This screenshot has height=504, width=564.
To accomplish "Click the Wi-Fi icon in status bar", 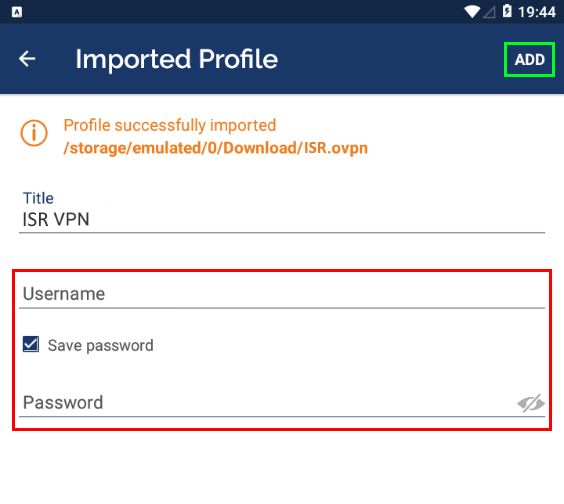I will (x=472, y=12).
